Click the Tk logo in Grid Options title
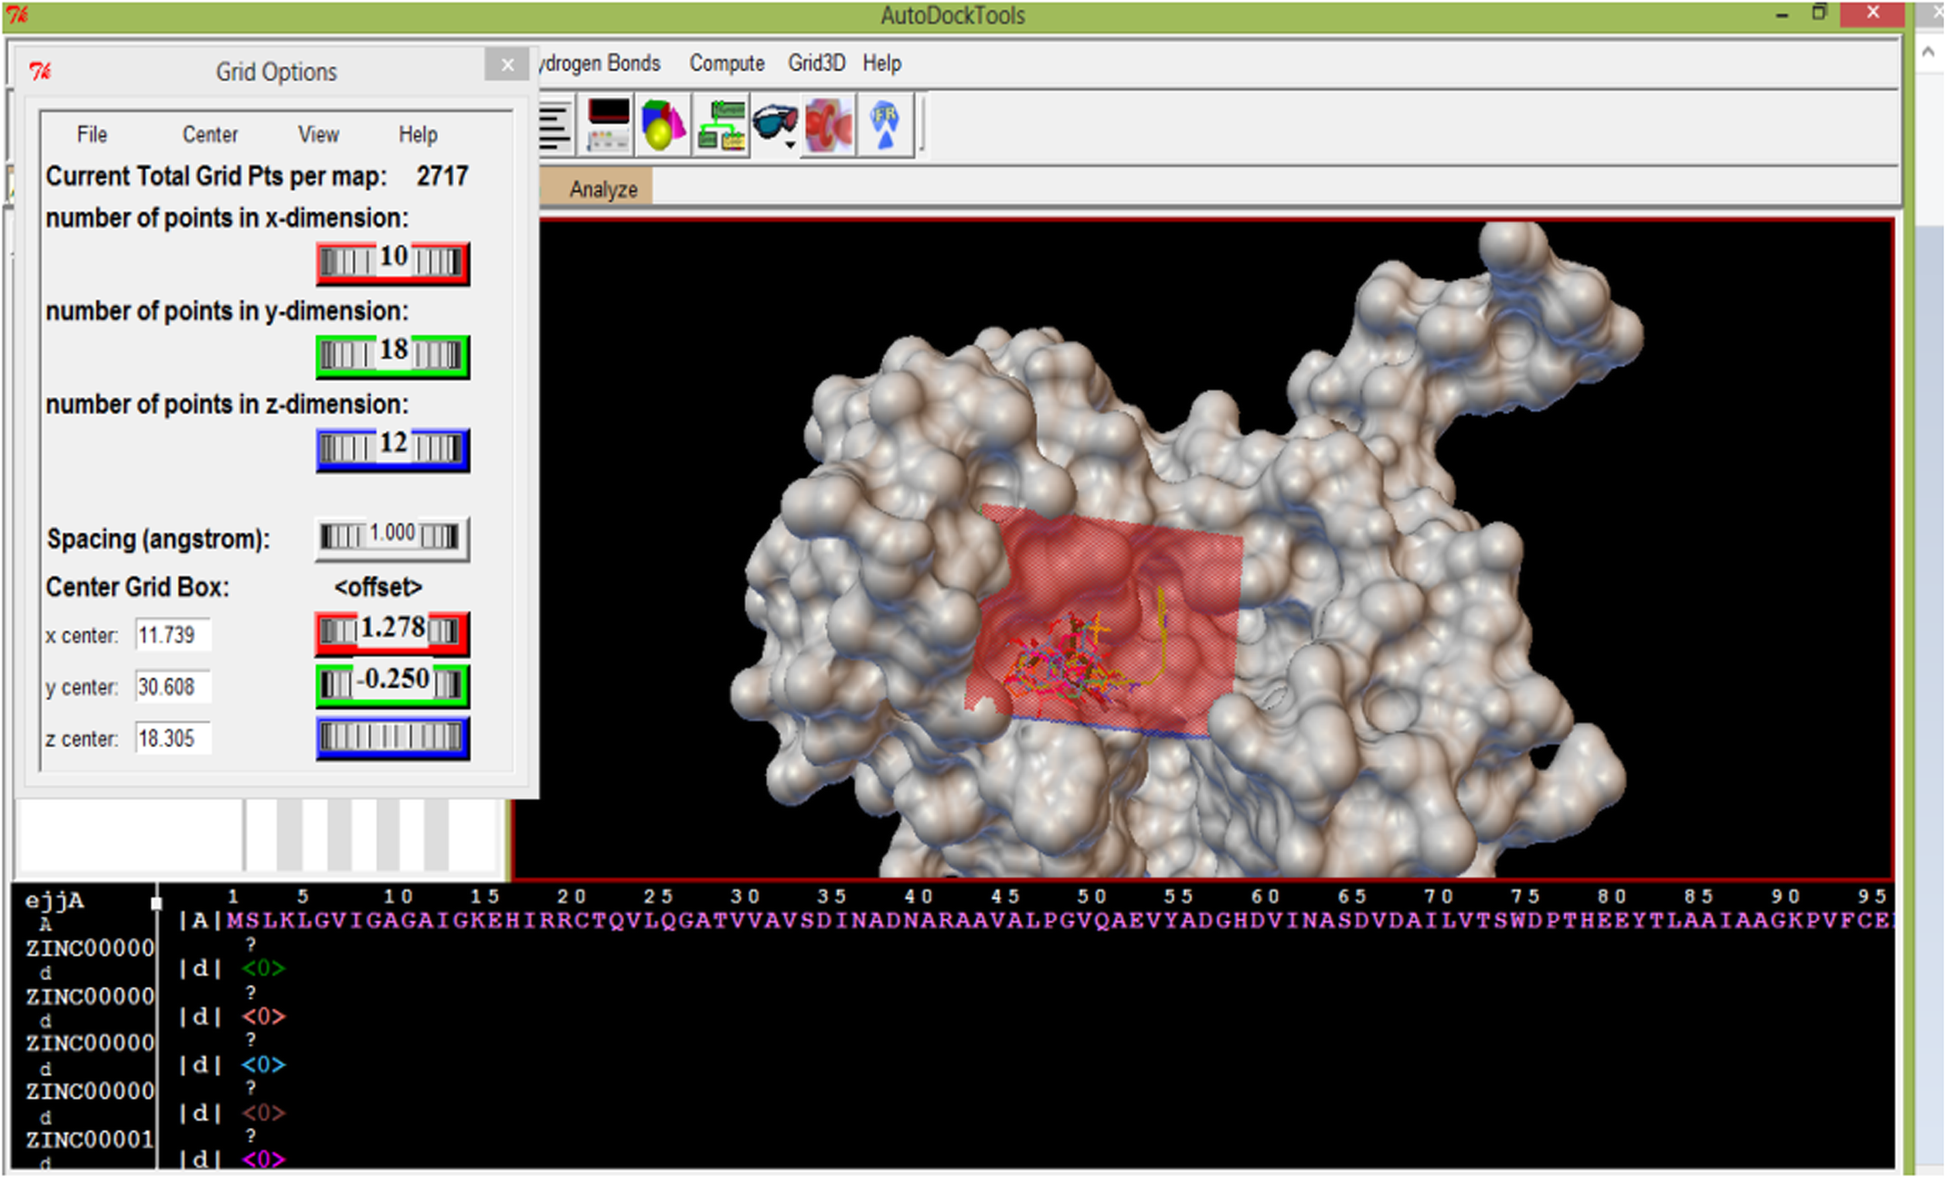The width and height of the screenshot is (1946, 1178). point(41,71)
